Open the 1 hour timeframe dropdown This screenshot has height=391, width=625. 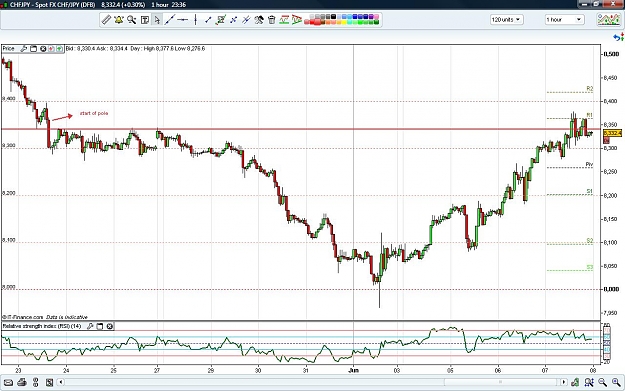(564, 20)
